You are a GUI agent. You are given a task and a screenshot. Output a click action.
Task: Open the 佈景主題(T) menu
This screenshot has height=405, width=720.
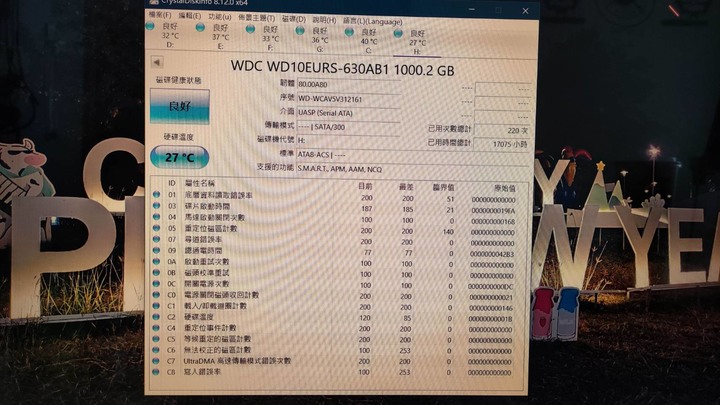click(x=257, y=18)
